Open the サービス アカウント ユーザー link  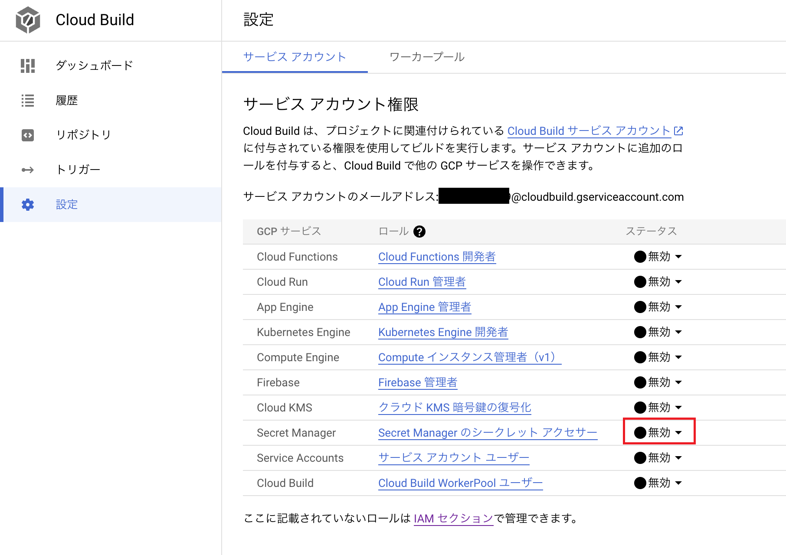pos(454,457)
